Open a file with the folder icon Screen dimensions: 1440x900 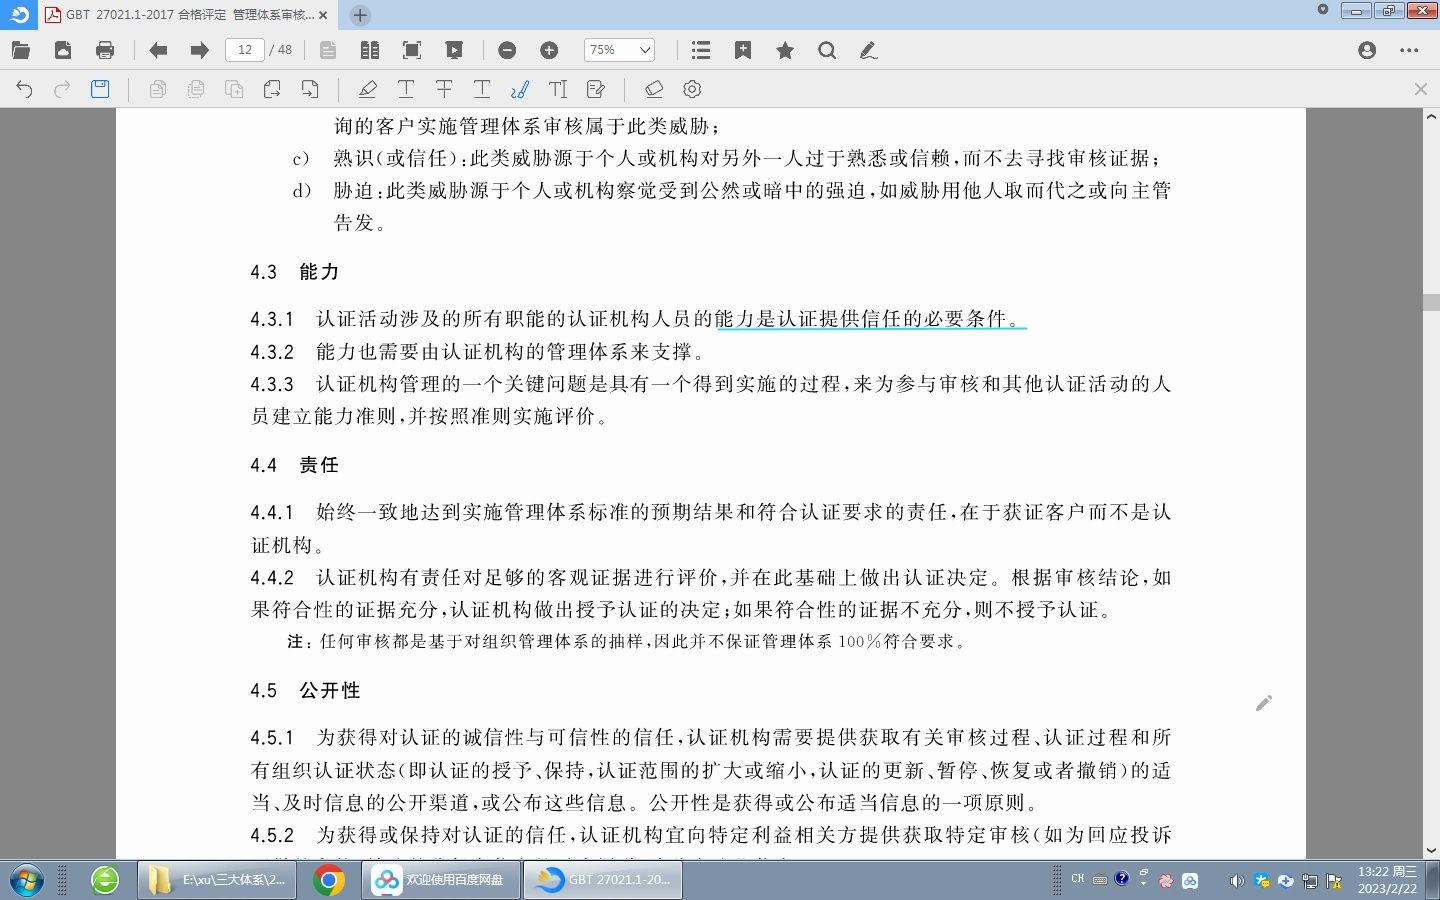pyautogui.click(x=21, y=50)
